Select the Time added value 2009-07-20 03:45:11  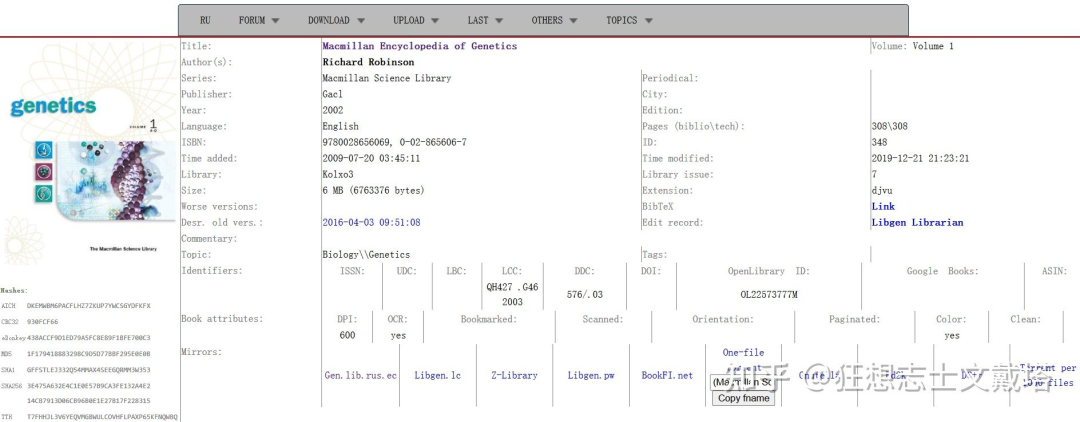coord(371,158)
